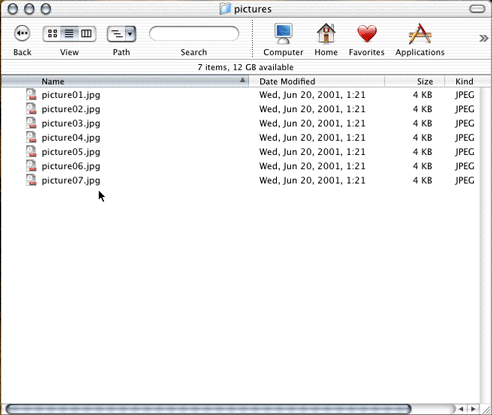Image resolution: width=492 pixels, height=415 pixels.
Task: Click the Back arrow button
Action: click(22, 33)
